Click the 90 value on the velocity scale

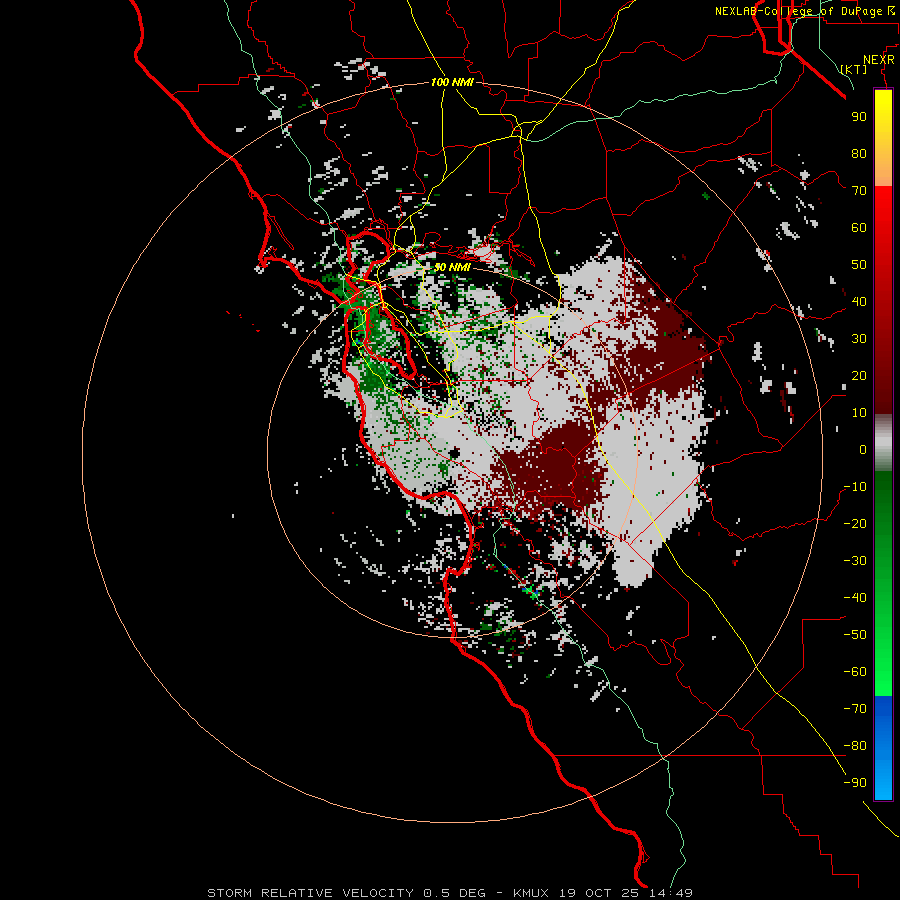859,117
